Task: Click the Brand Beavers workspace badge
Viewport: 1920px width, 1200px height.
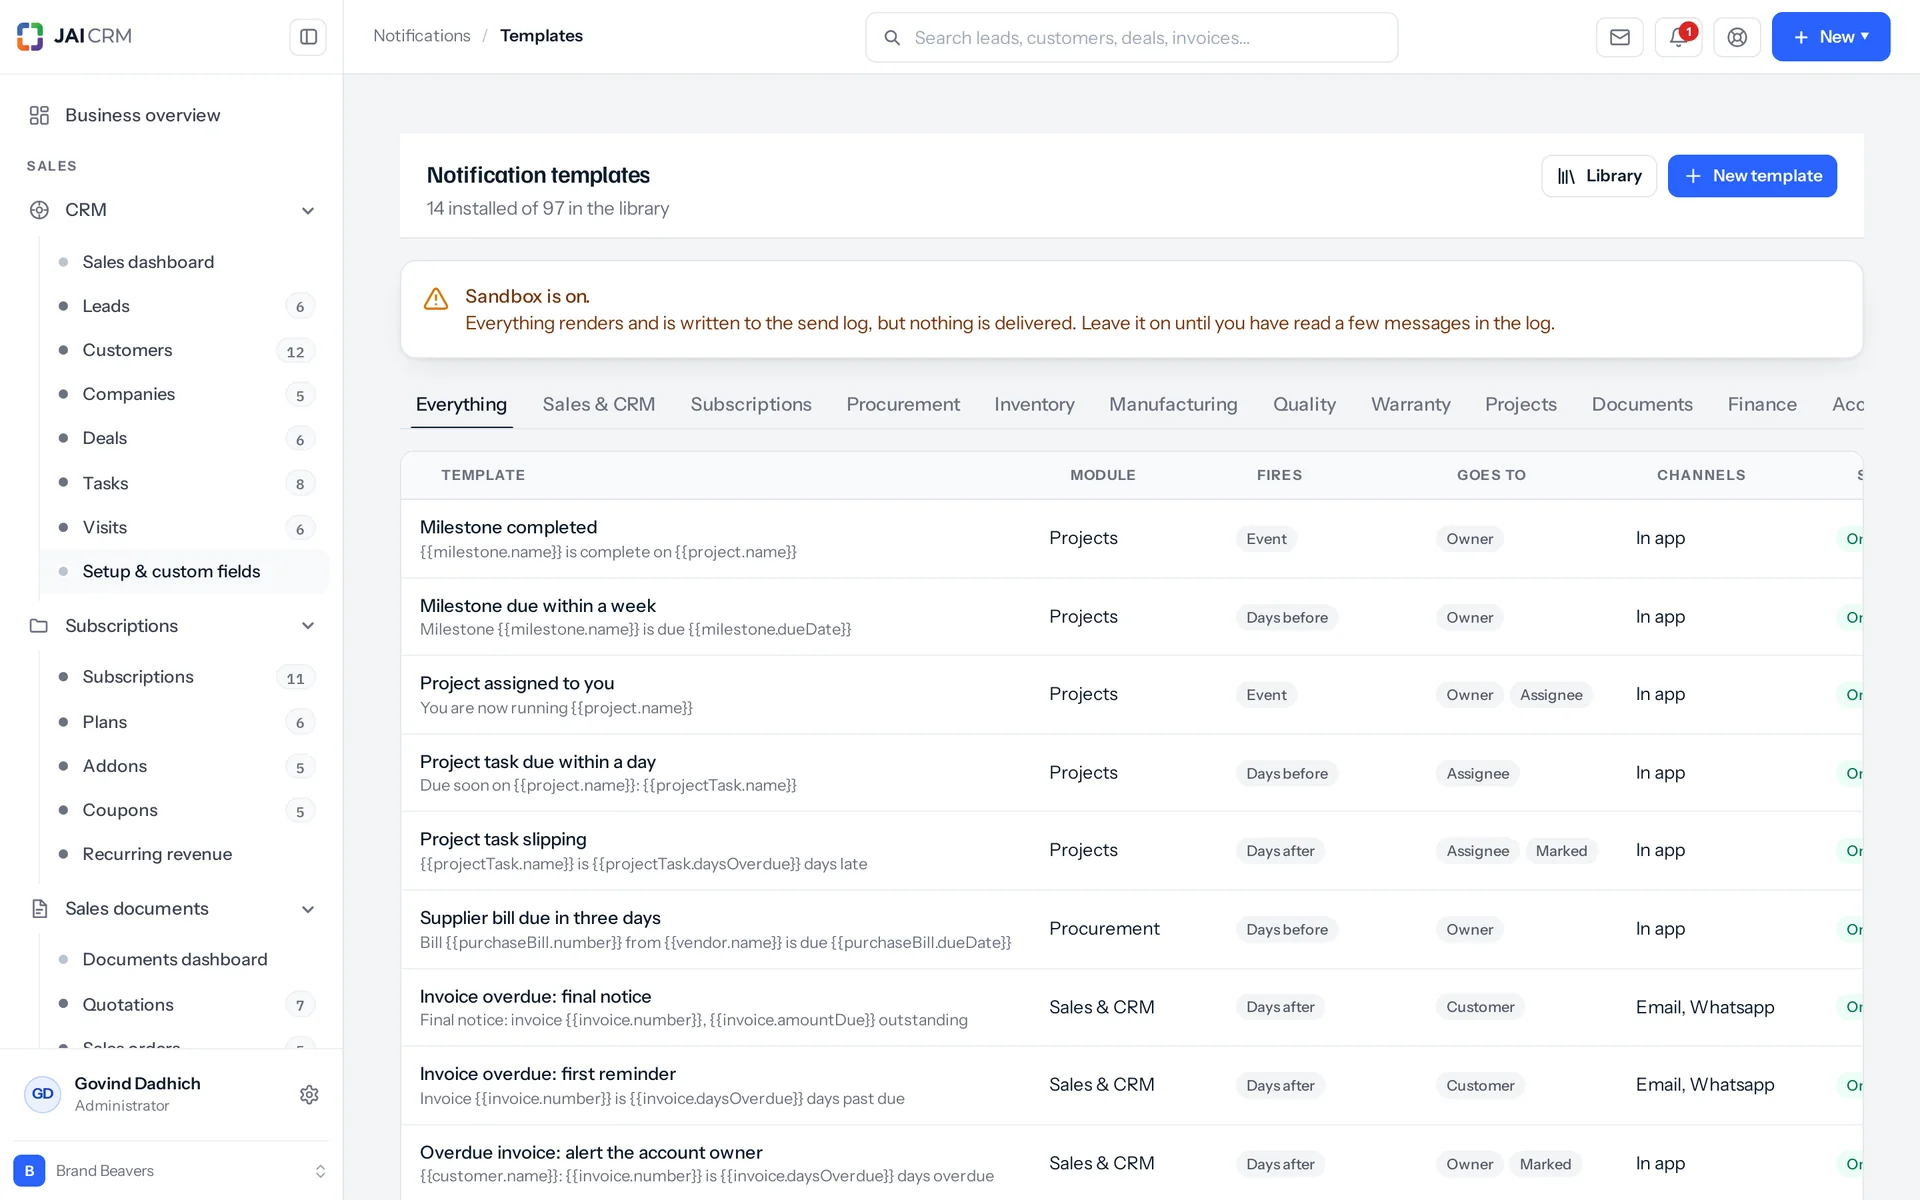Action: tap(29, 1170)
